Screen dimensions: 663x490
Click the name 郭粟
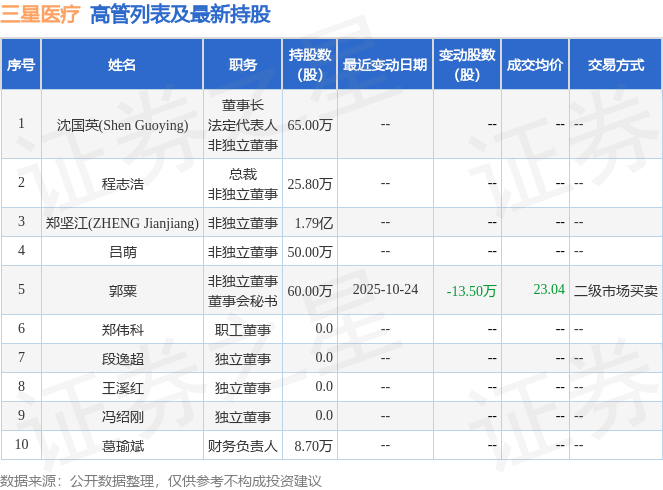123,291
